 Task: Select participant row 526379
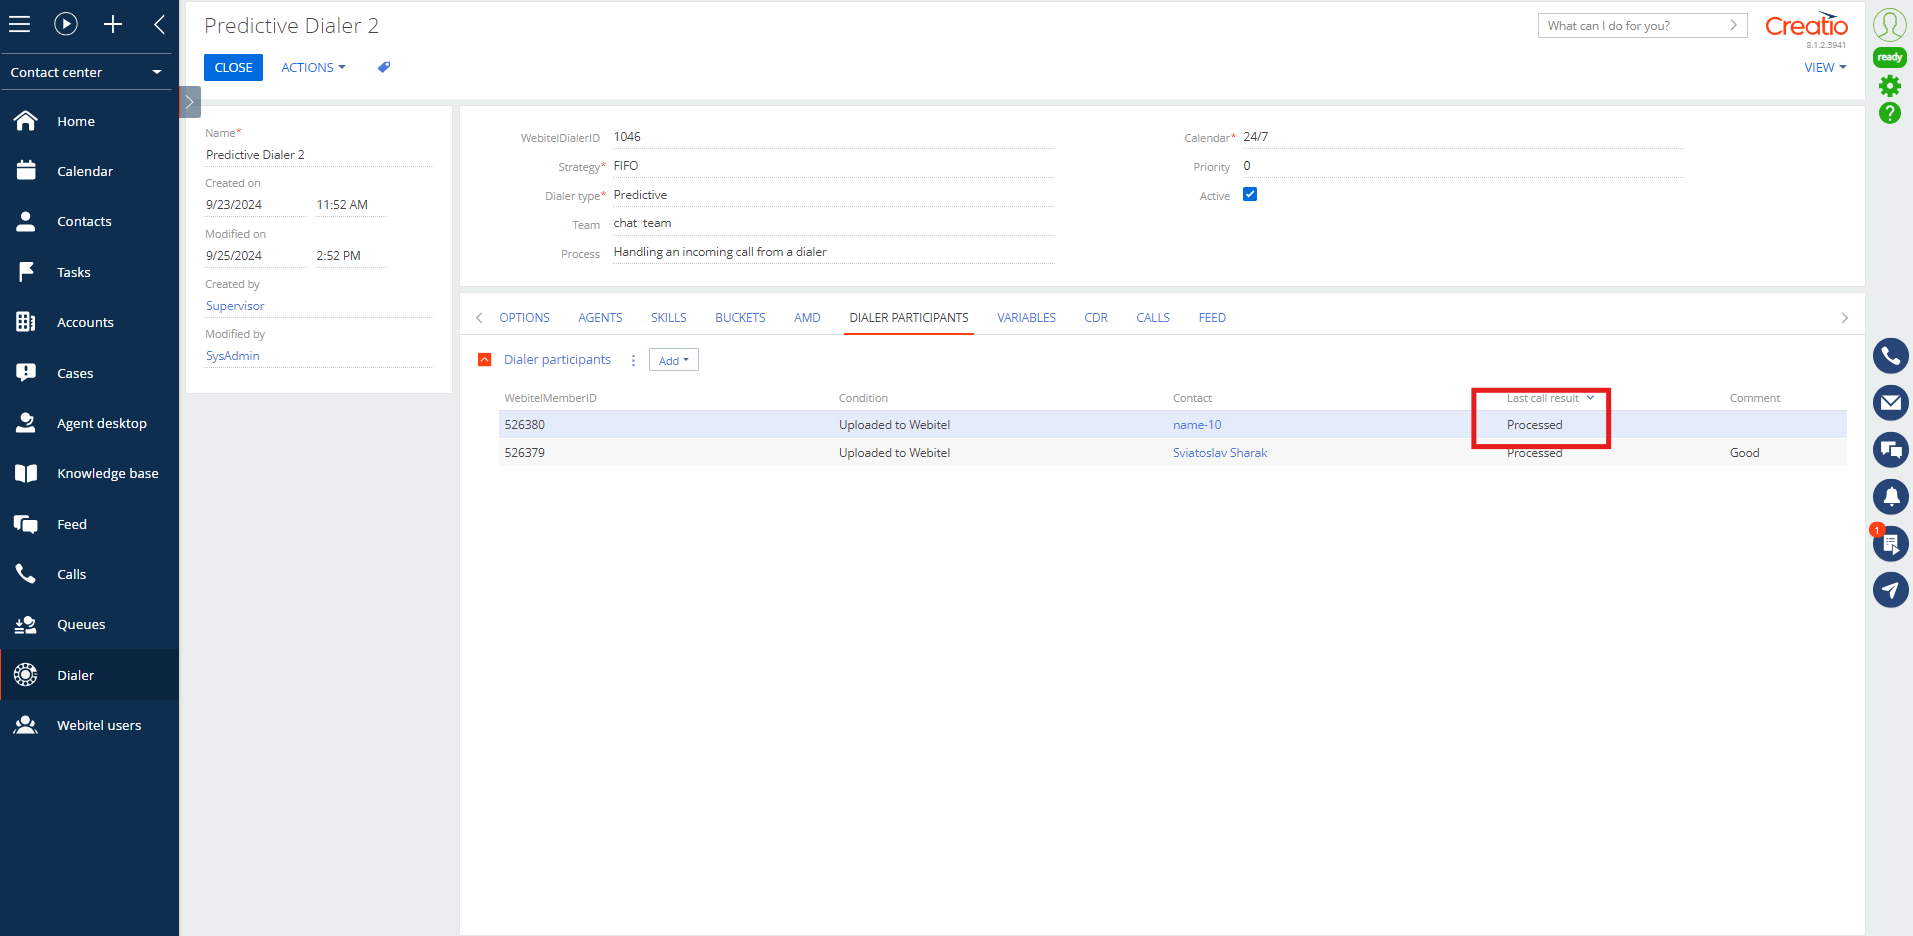pyautogui.click(x=1172, y=453)
